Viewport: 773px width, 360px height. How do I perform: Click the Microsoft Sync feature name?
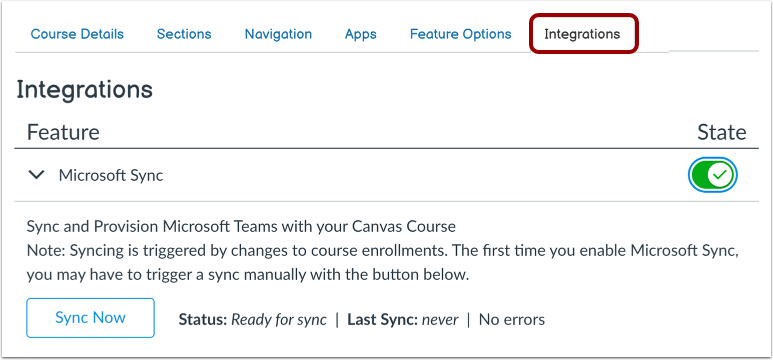tap(111, 175)
